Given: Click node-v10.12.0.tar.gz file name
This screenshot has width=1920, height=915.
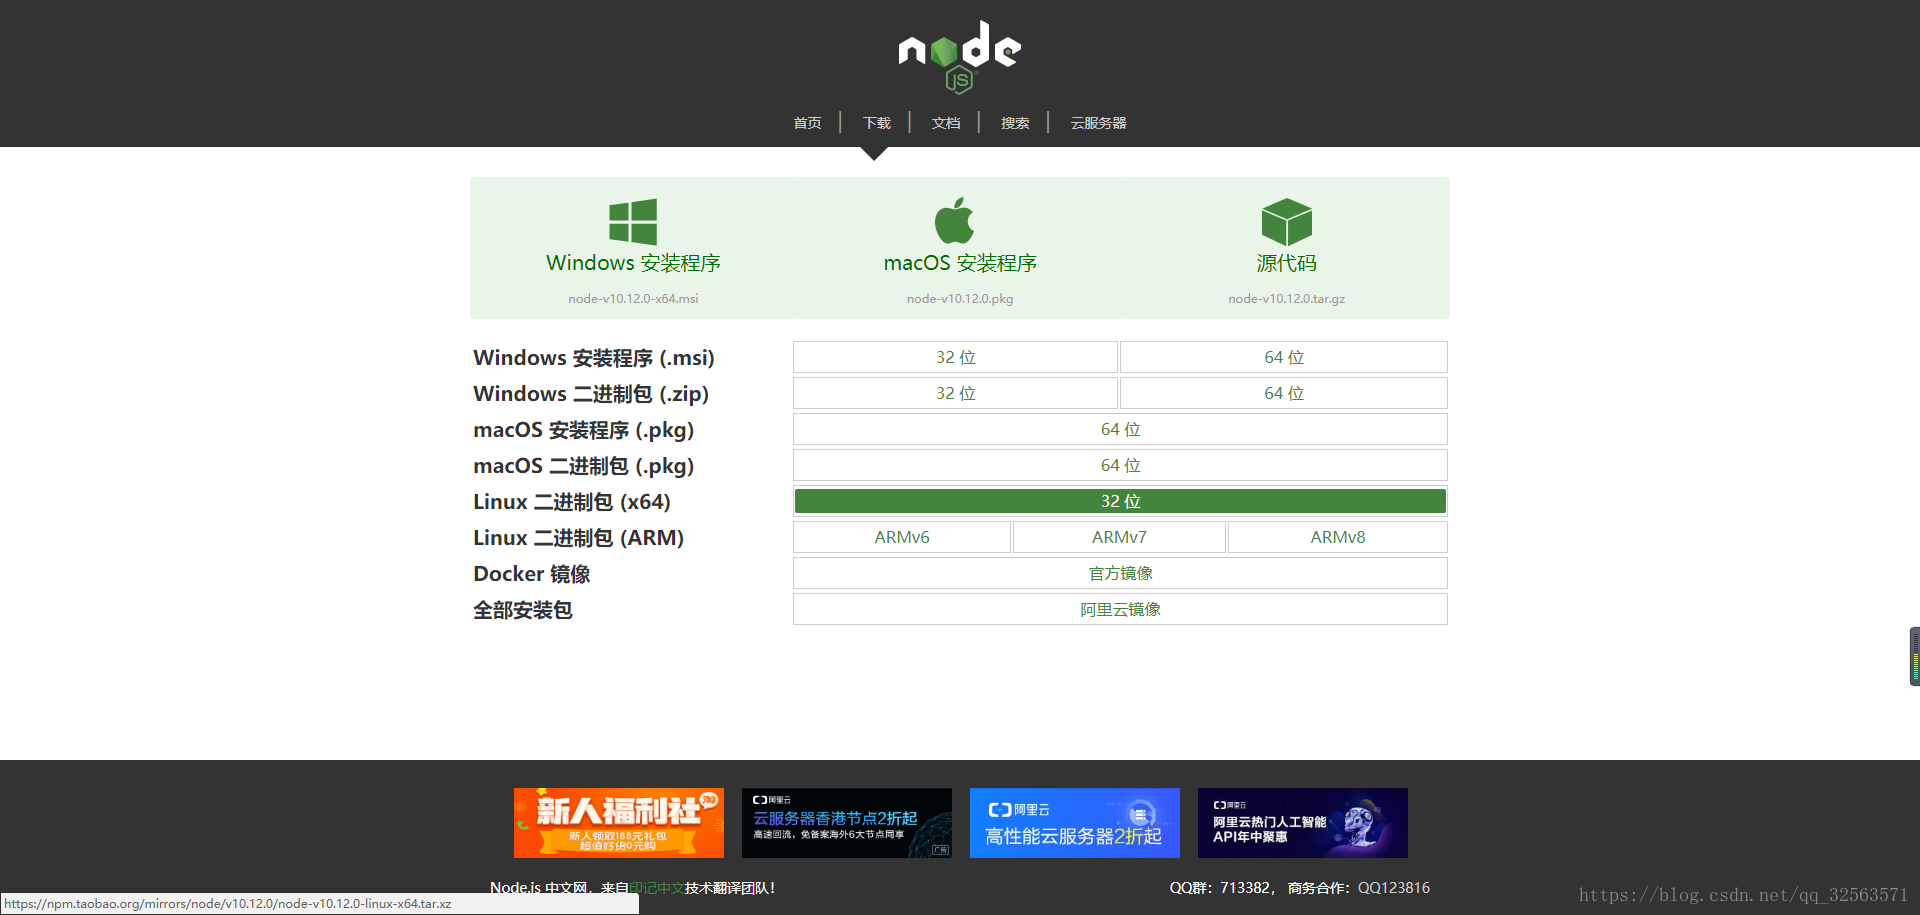Looking at the screenshot, I should pos(1287,299).
